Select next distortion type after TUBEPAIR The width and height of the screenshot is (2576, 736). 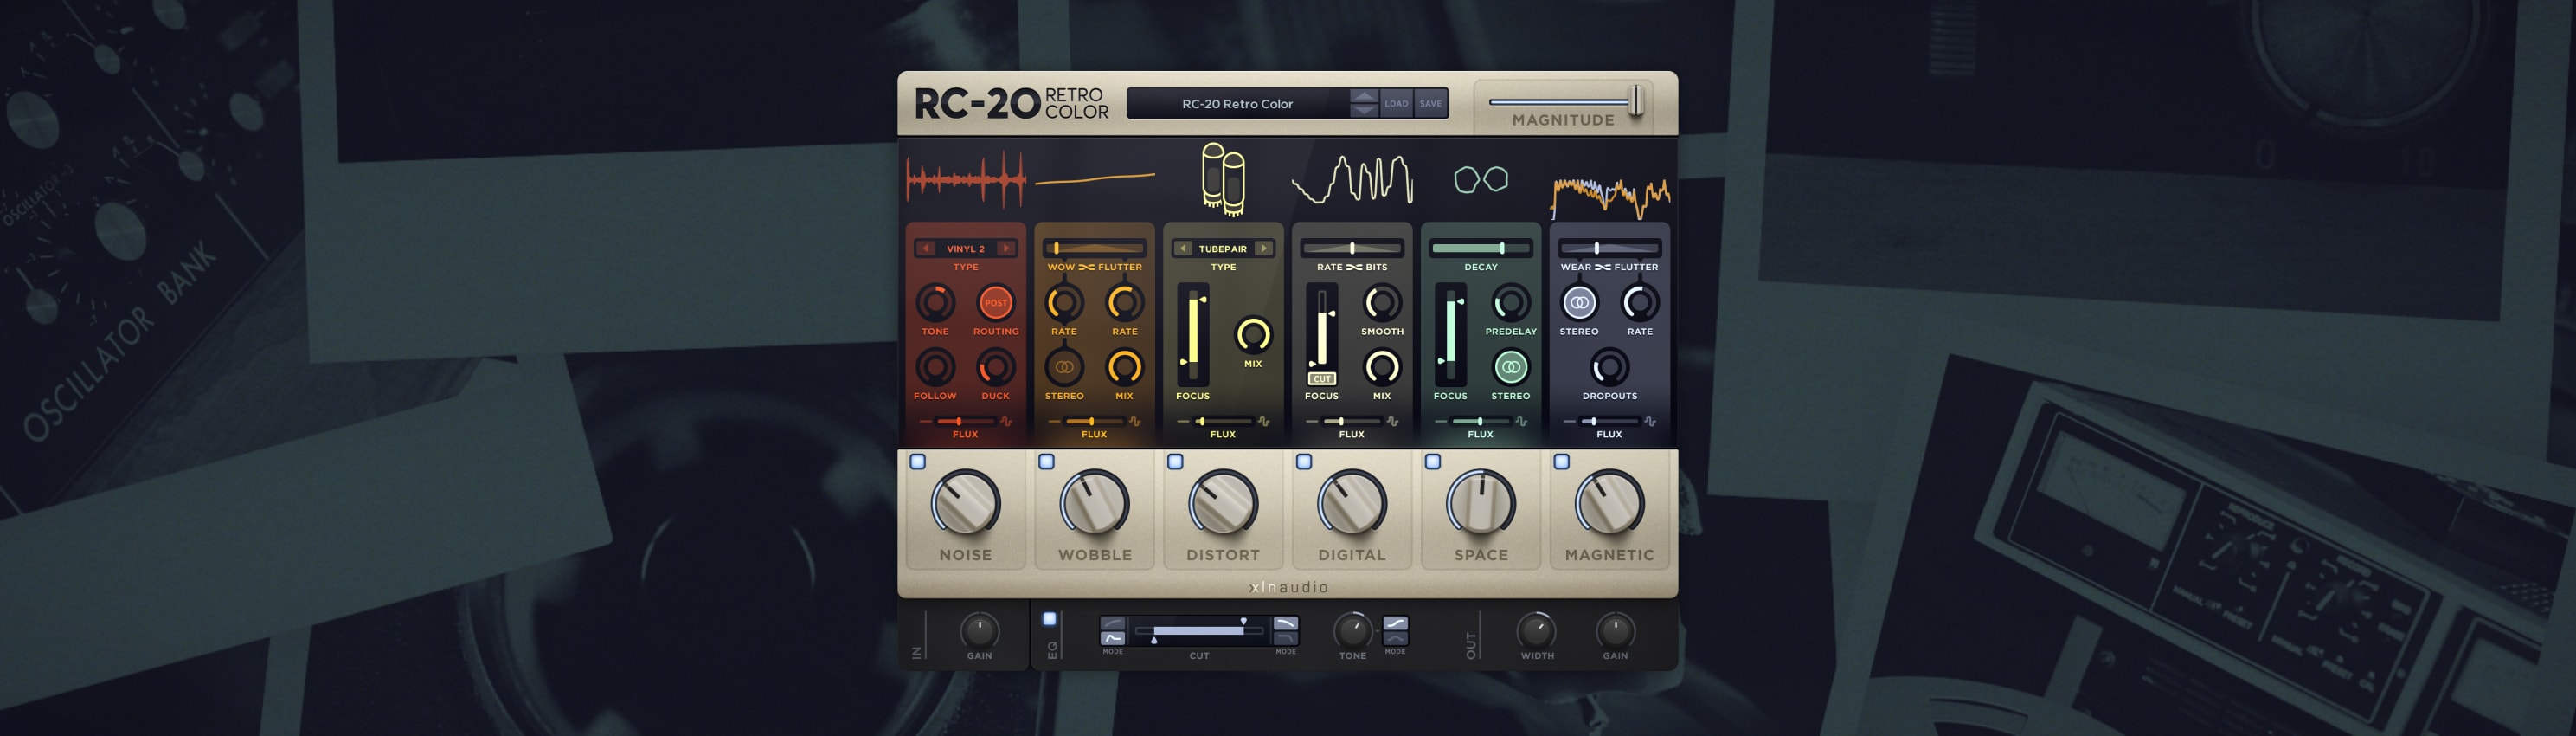click(1264, 248)
